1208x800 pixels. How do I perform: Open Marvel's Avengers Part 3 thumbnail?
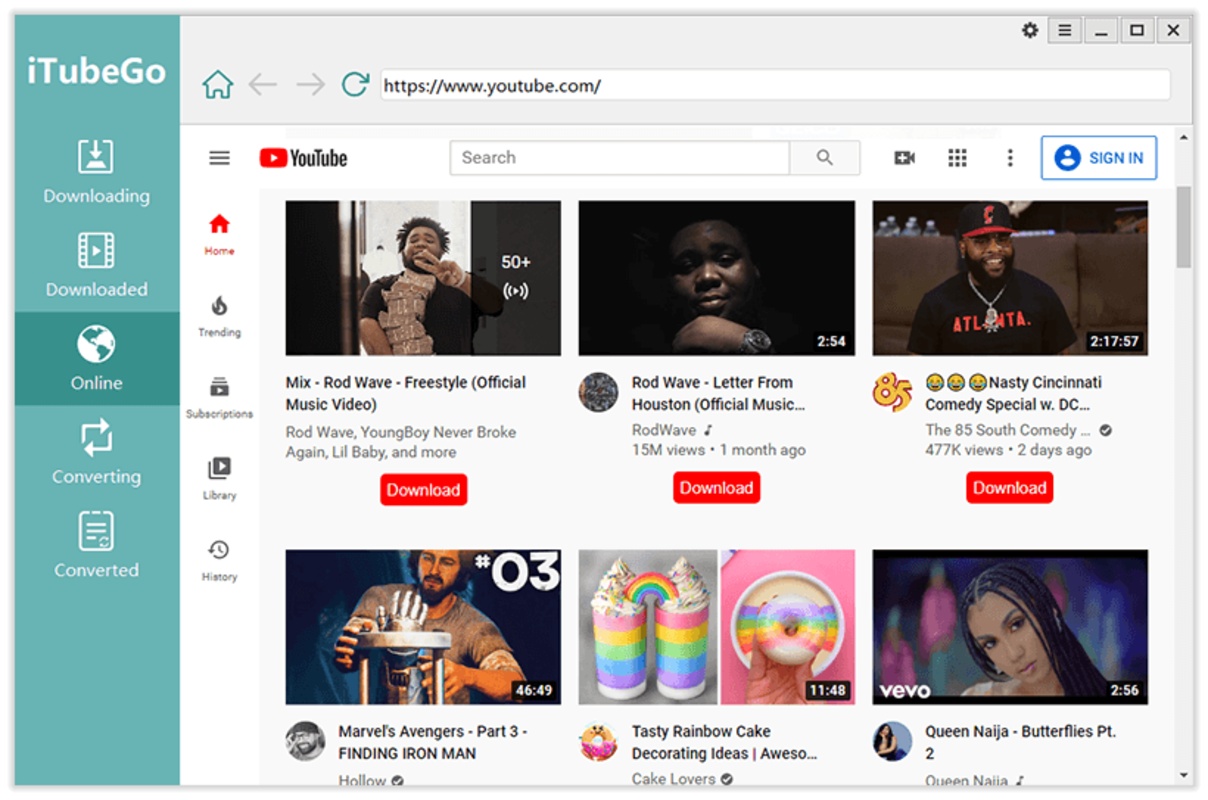[423, 627]
